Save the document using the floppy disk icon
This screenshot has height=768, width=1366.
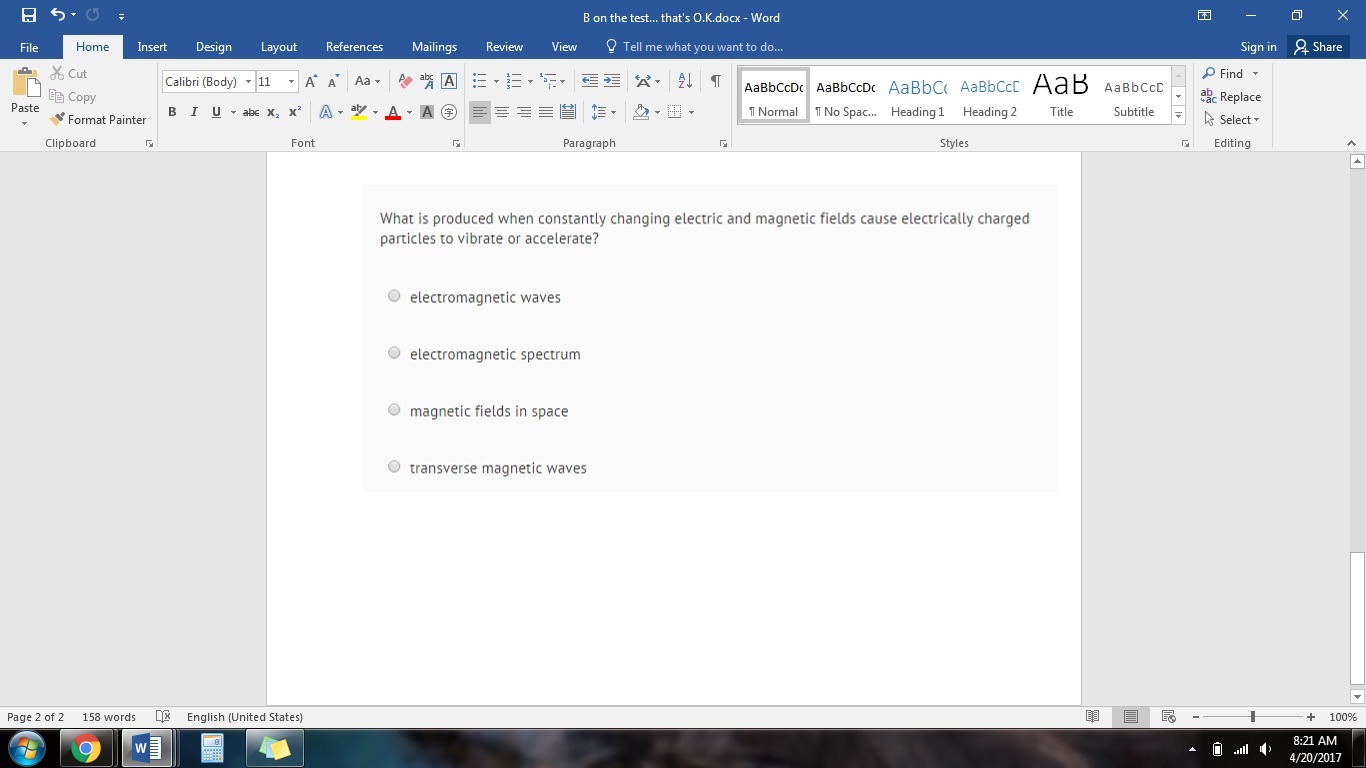point(28,16)
